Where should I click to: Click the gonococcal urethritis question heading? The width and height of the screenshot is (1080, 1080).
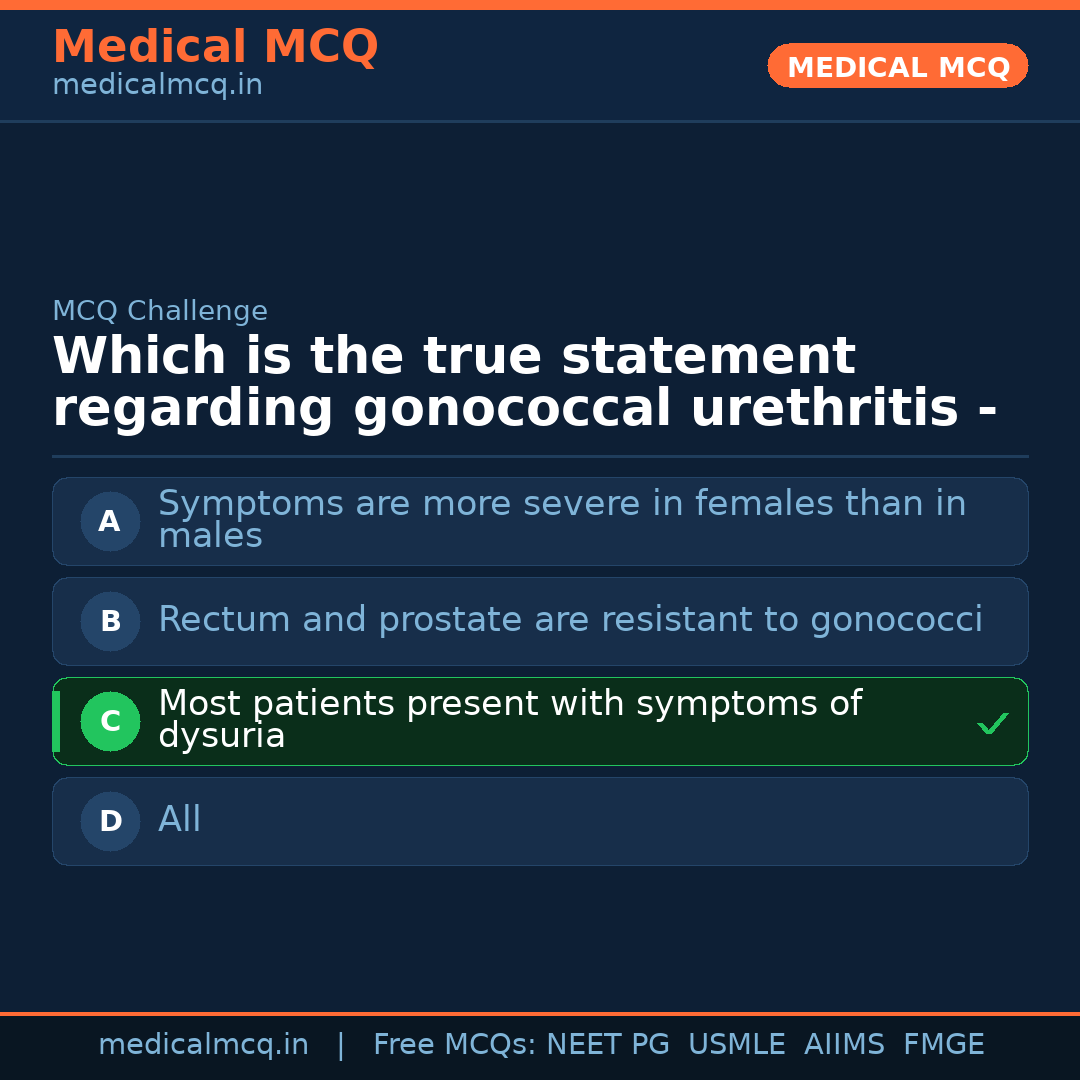[524, 383]
